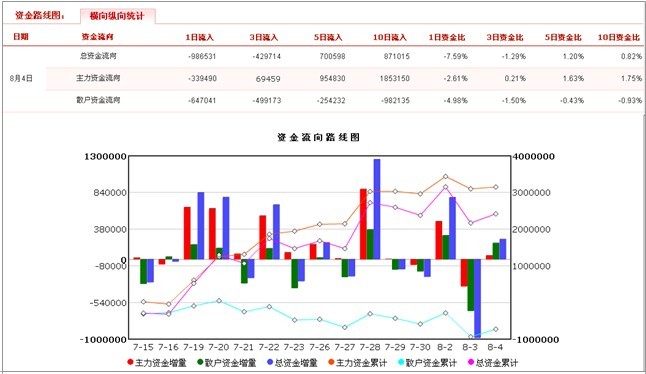
Task: Click the value -254232
Action: [331, 101]
